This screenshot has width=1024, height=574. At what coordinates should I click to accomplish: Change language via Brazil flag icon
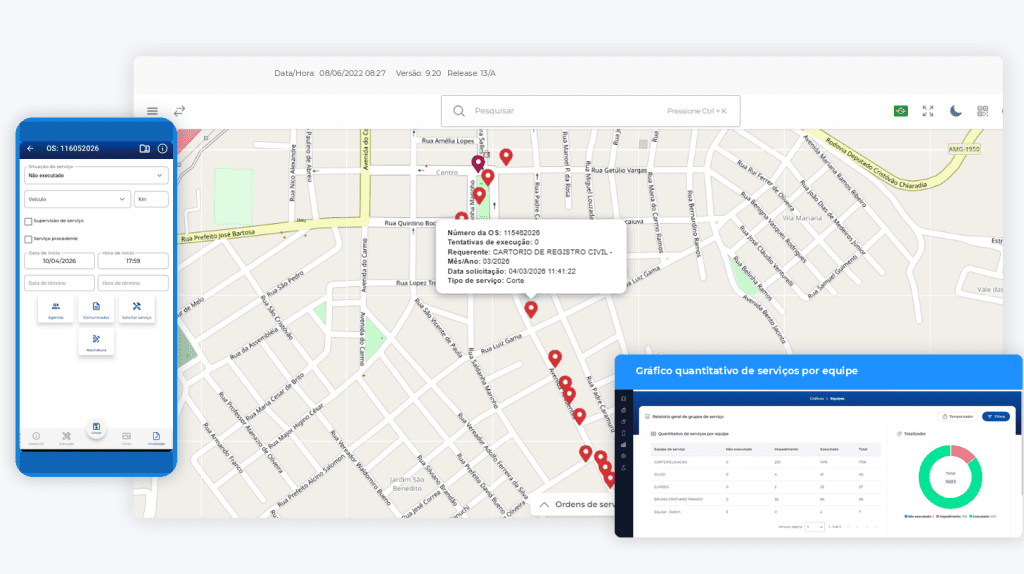(900, 111)
